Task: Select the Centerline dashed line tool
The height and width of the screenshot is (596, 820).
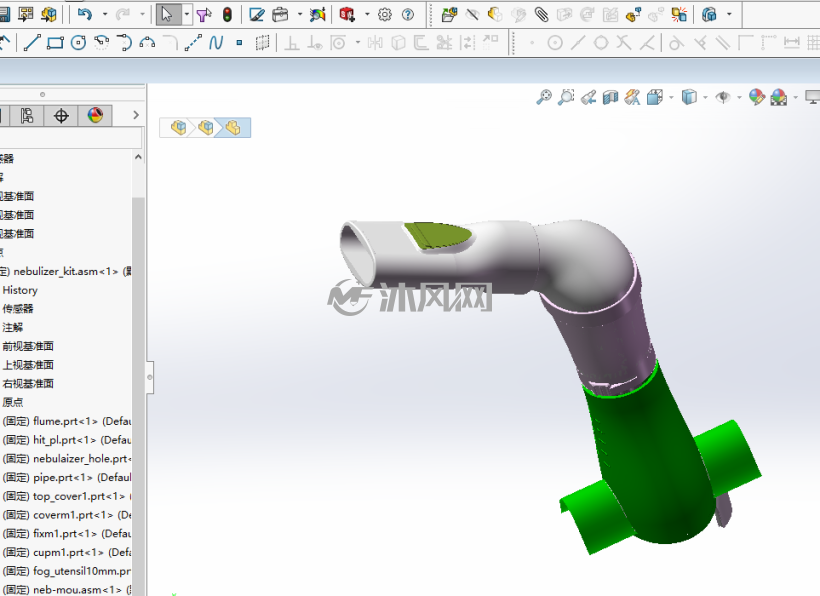Action: [193, 42]
